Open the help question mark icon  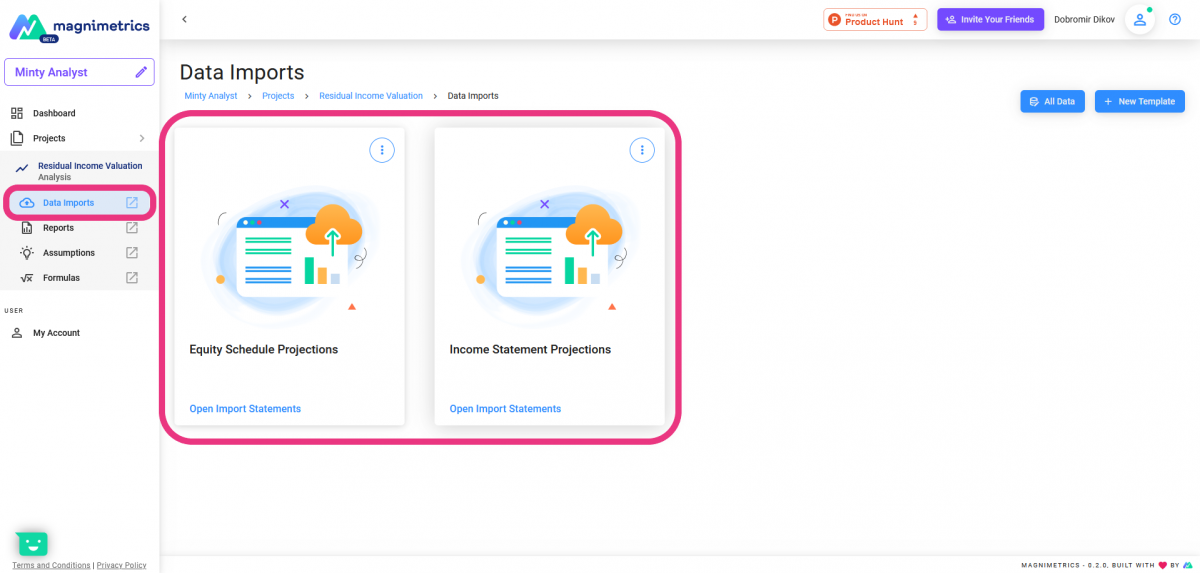1175,19
